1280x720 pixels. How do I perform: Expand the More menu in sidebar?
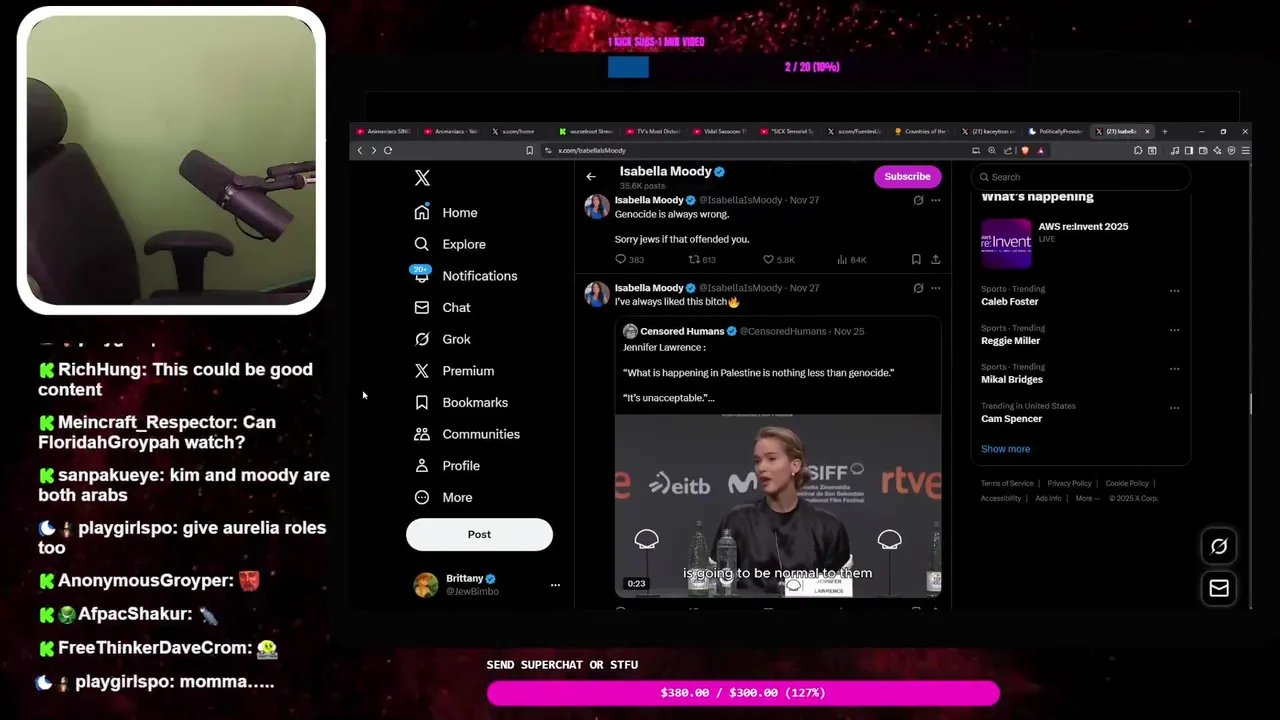pyautogui.click(x=443, y=498)
